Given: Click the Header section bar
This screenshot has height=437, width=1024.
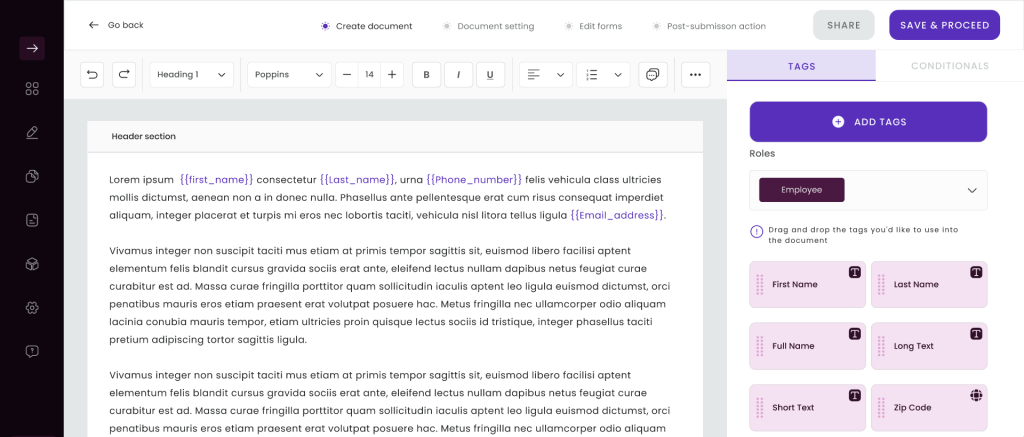Looking at the screenshot, I should coord(395,137).
